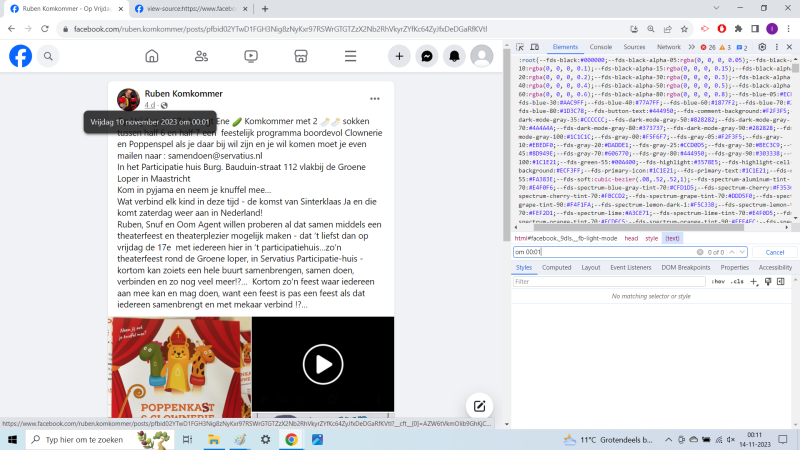Select the 'style' breadcrumb
The width and height of the screenshot is (800, 450).
[x=652, y=238]
